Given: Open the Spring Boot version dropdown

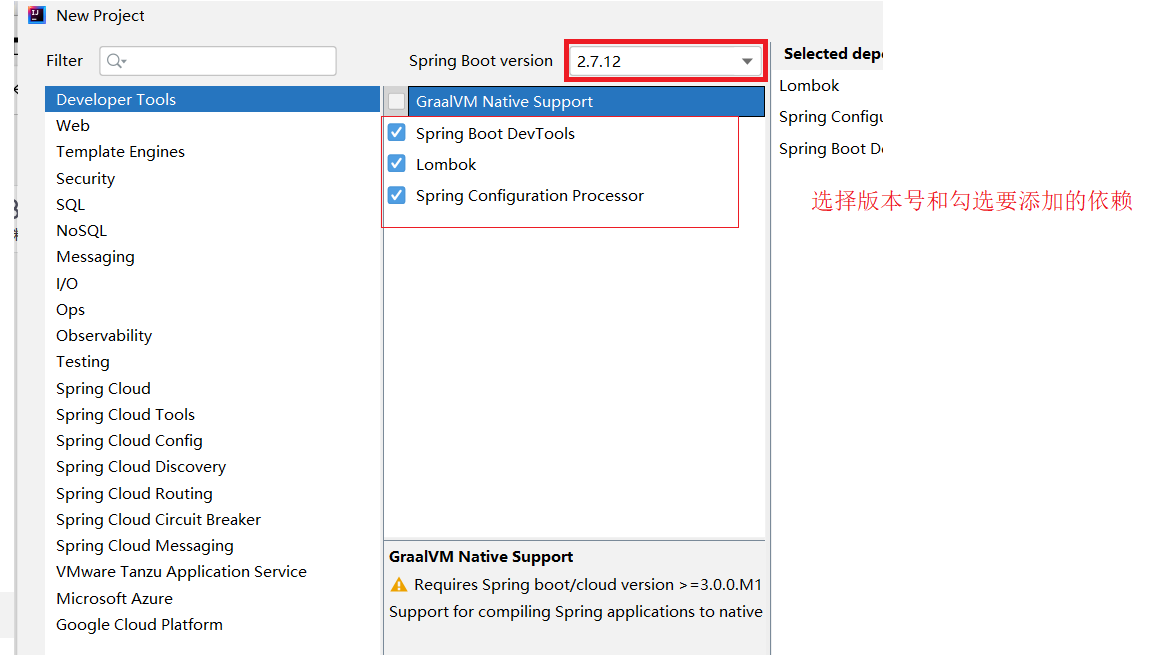Looking at the screenshot, I should pyautogui.click(x=747, y=60).
